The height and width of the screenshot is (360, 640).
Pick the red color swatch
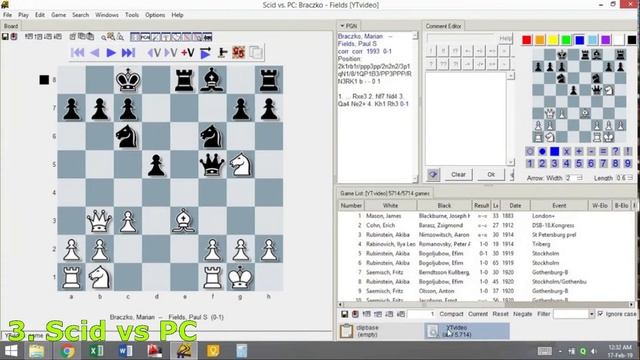coord(527,40)
